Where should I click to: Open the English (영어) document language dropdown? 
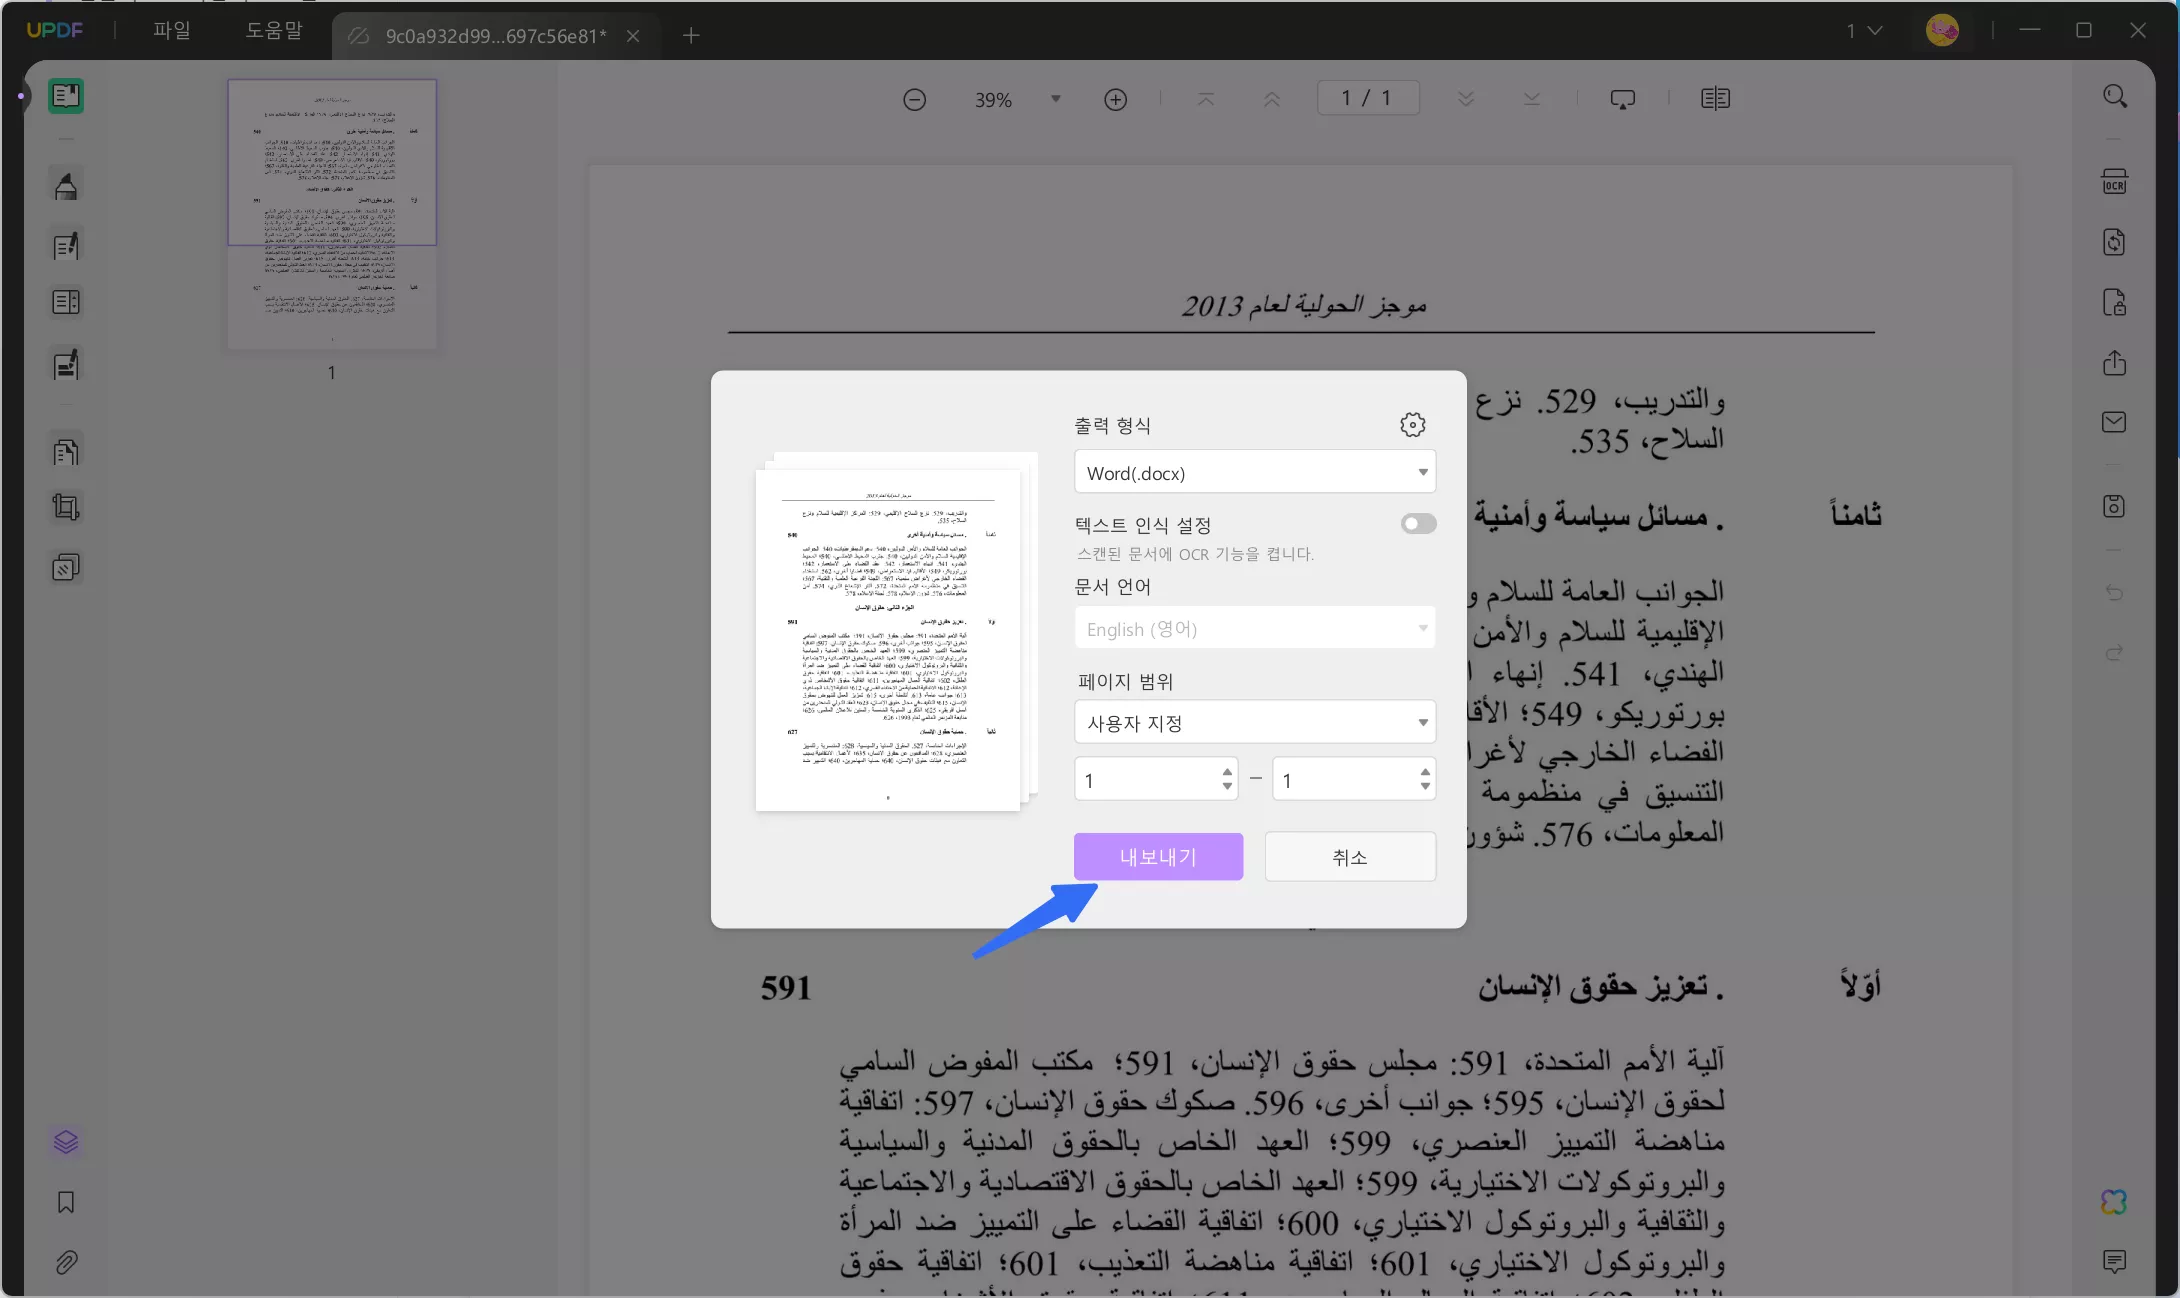[x=1255, y=628]
